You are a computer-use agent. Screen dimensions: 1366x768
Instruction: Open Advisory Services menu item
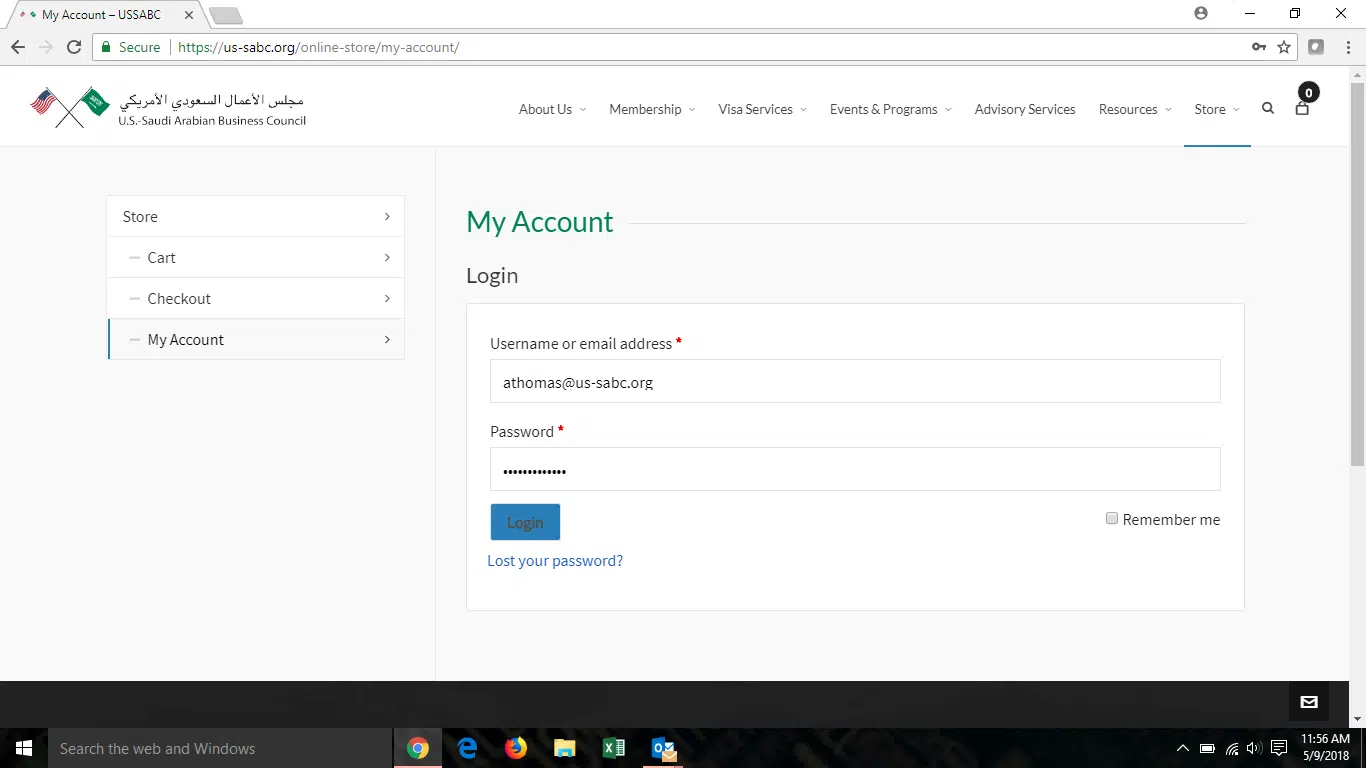(1025, 109)
